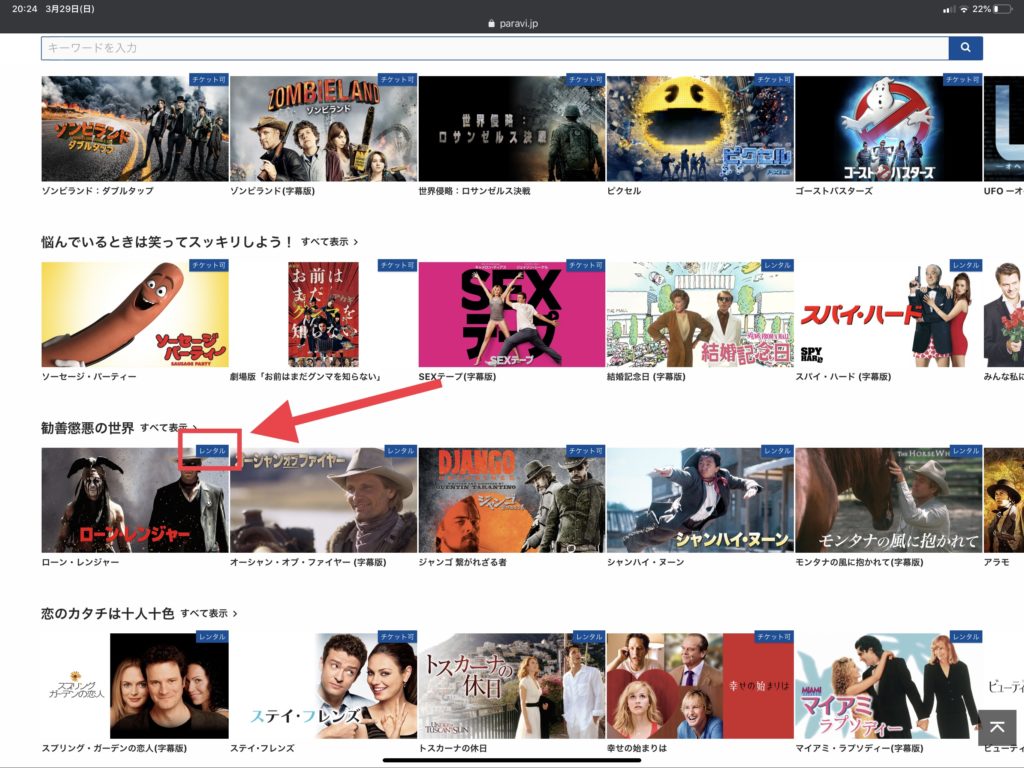Open スパイ・ハード (字幕版) thumbnail

(x=889, y=314)
